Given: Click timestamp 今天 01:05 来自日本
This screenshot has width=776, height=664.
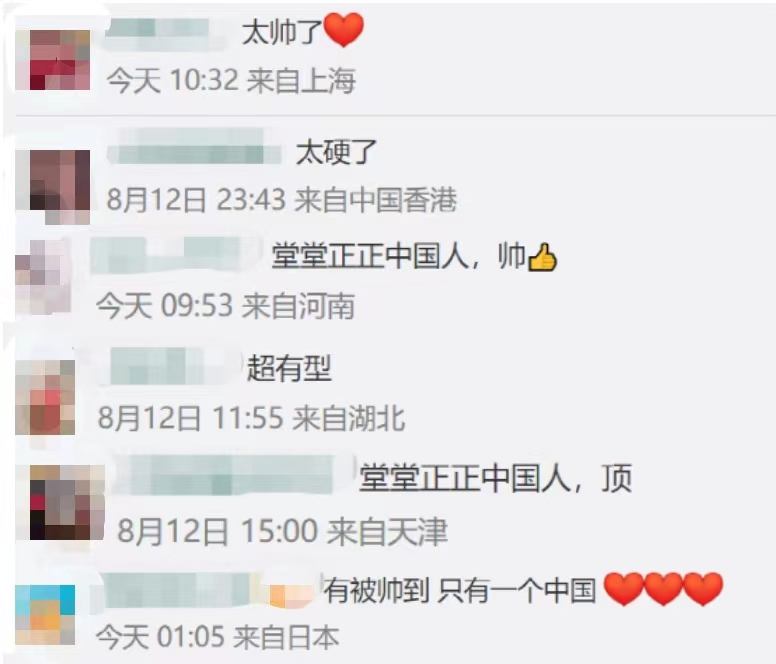Looking at the screenshot, I should (x=217, y=637).
